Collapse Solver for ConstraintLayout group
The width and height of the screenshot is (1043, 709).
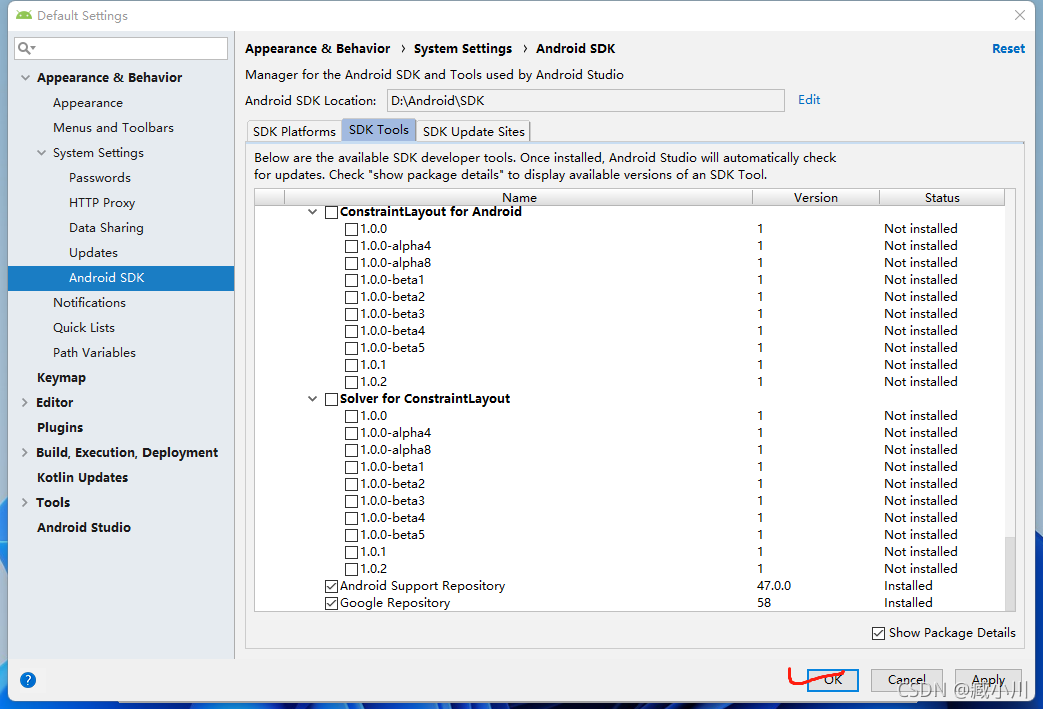tap(312, 399)
